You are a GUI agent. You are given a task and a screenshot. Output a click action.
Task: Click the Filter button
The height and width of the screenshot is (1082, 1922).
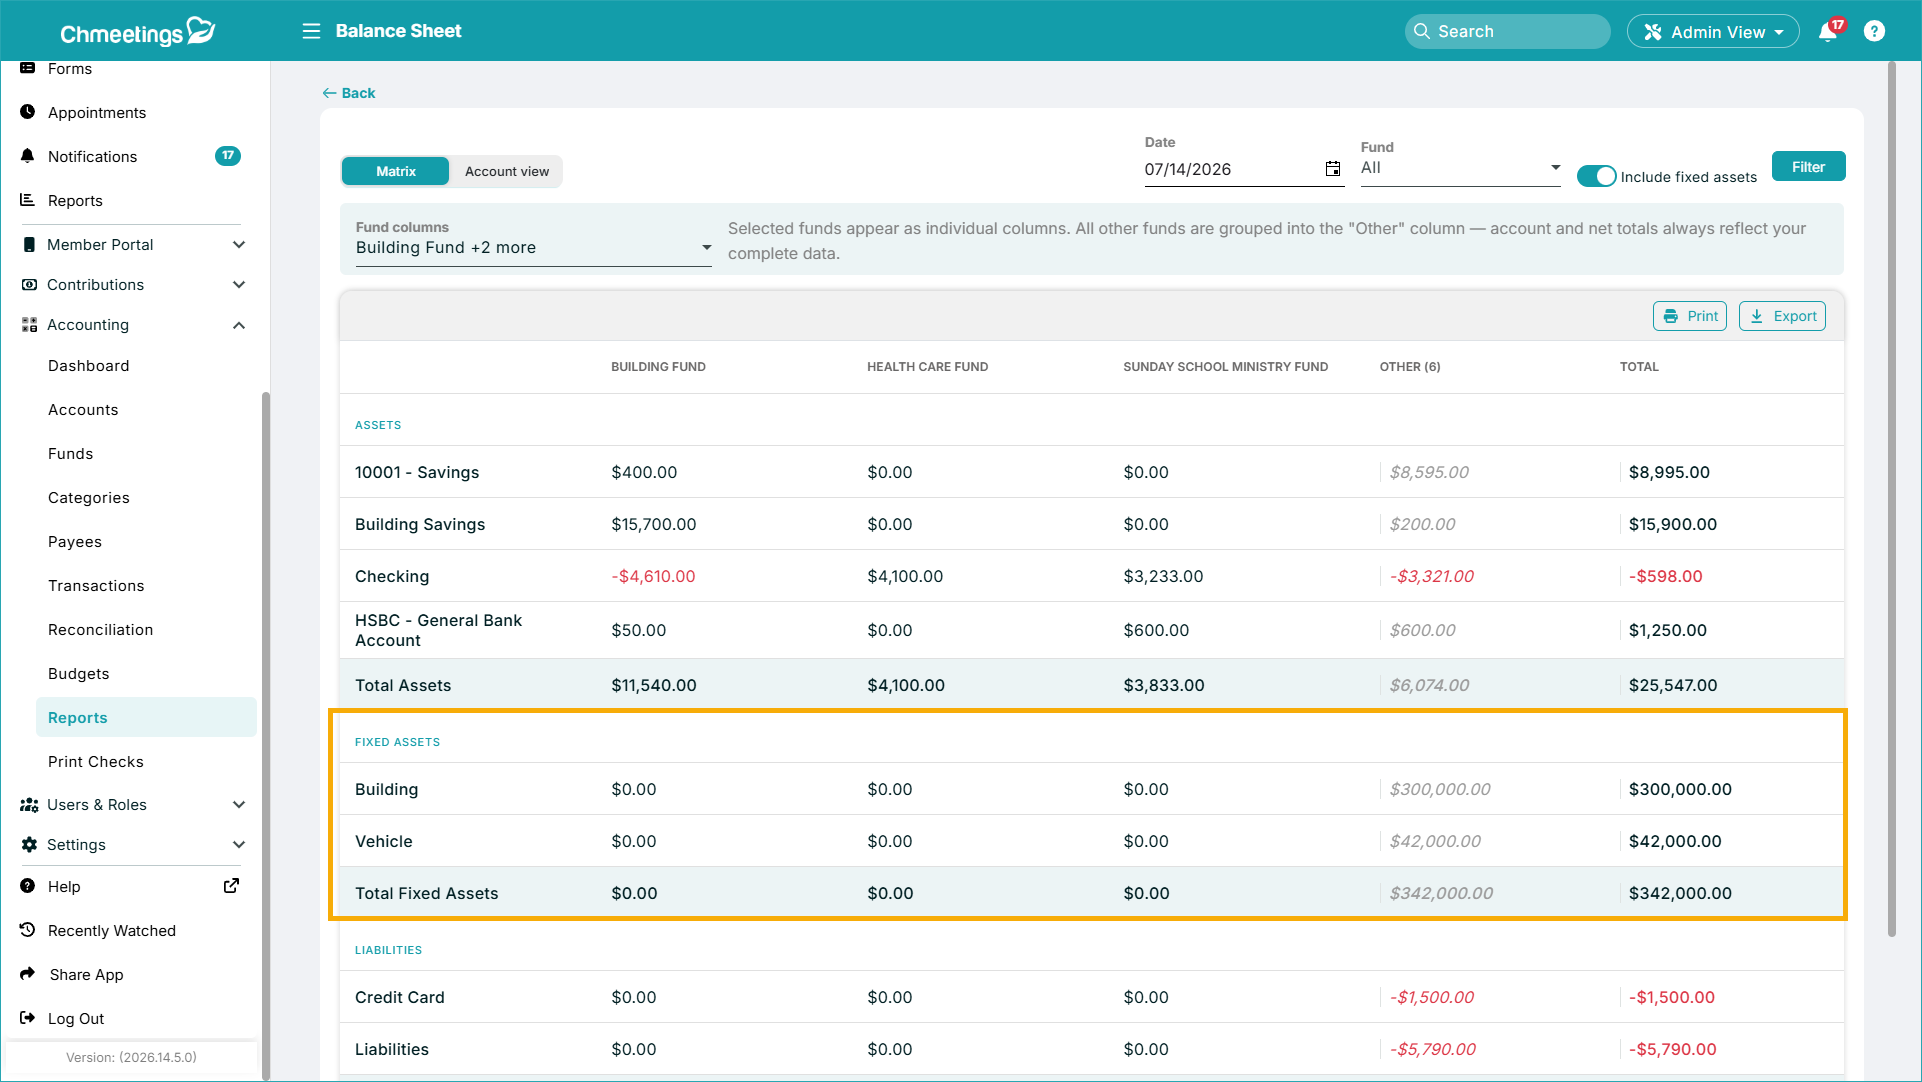click(x=1808, y=167)
